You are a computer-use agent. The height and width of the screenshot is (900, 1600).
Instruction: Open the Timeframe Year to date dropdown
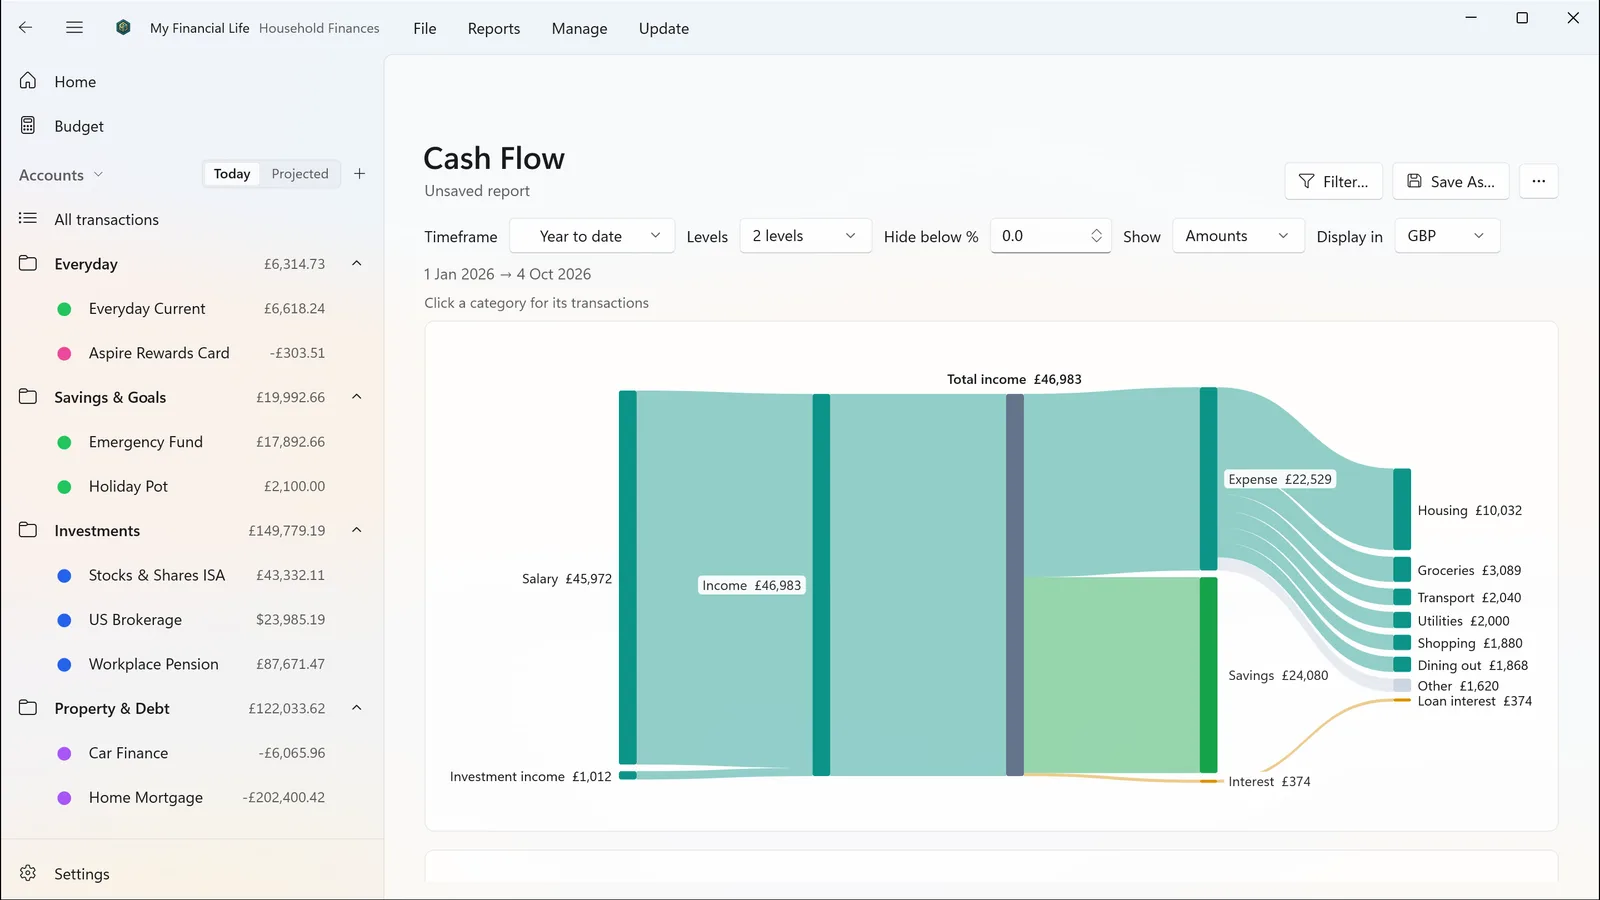click(x=592, y=236)
